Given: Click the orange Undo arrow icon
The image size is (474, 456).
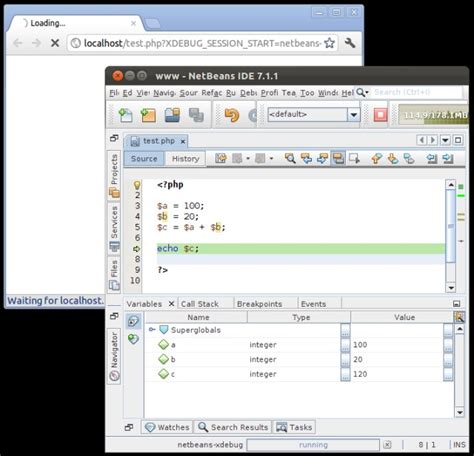Looking at the screenshot, I should tap(232, 115).
